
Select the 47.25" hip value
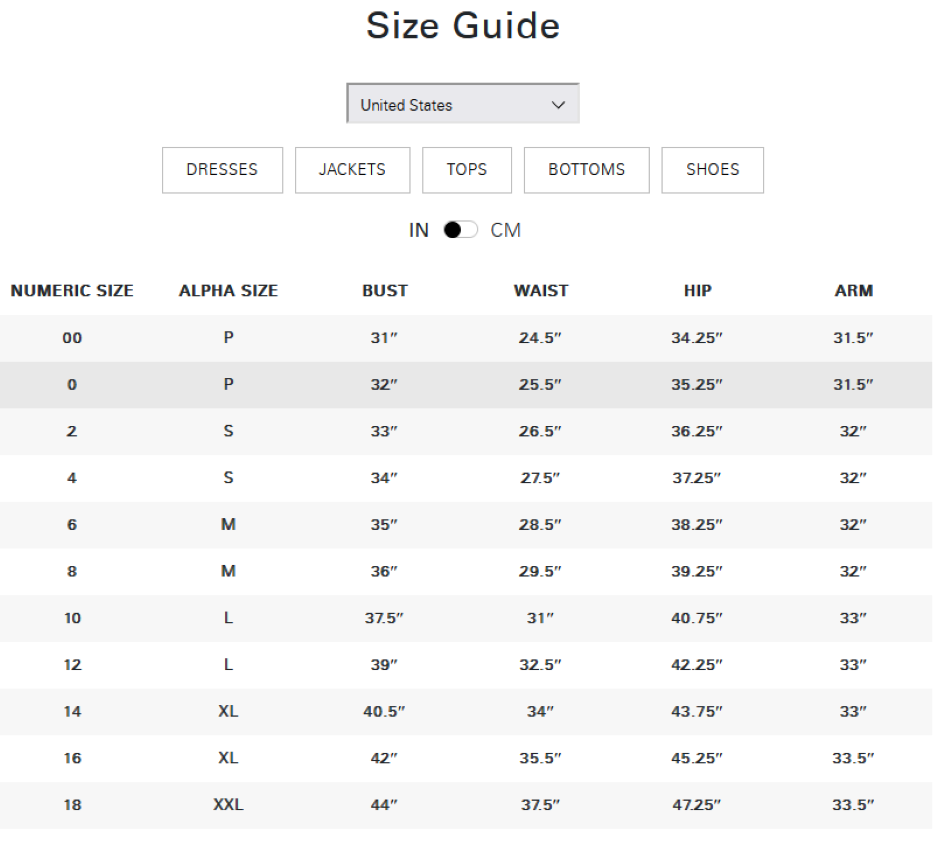point(697,805)
